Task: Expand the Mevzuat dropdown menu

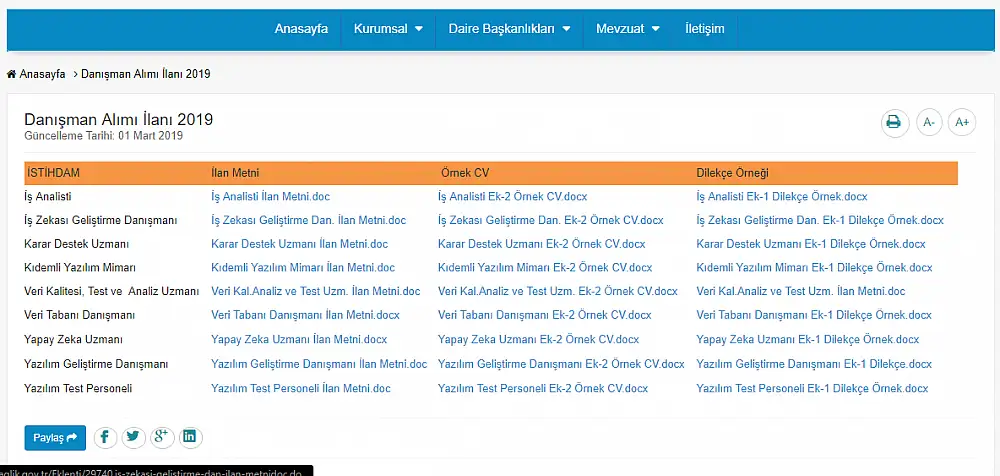Action: (x=627, y=29)
